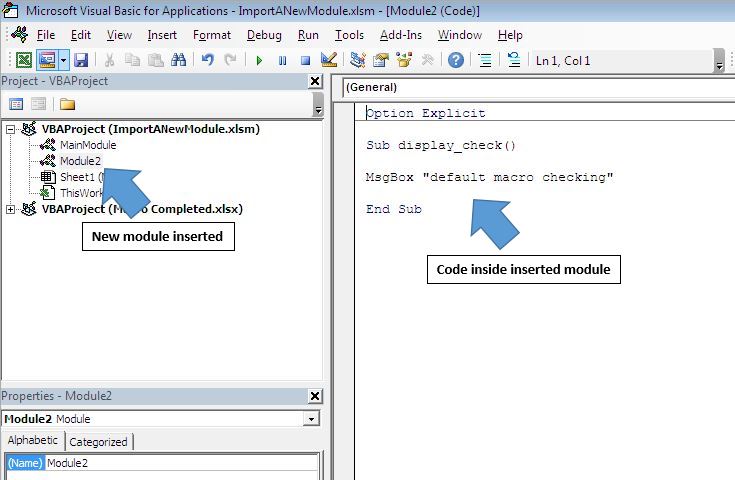Reset execution with stop icon

(x=305, y=60)
